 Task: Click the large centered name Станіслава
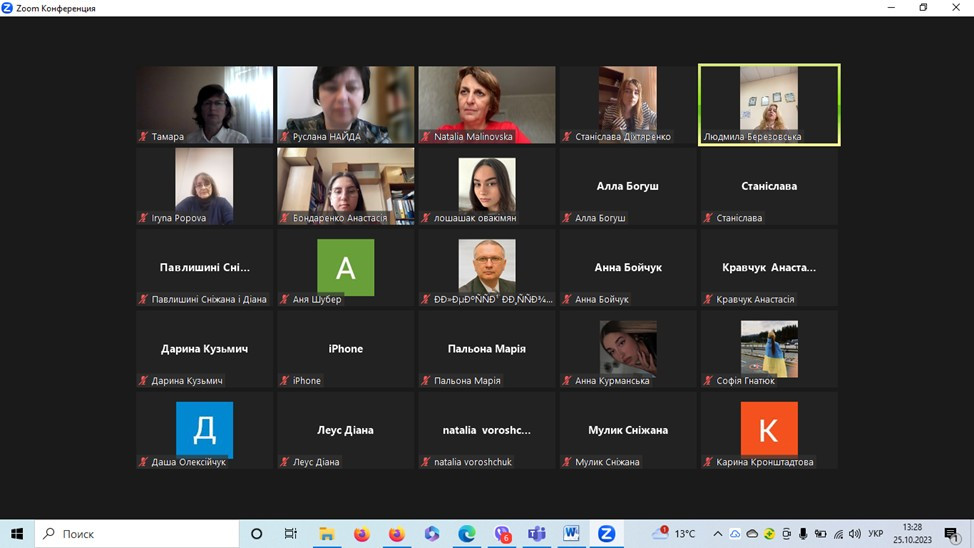click(769, 186)
